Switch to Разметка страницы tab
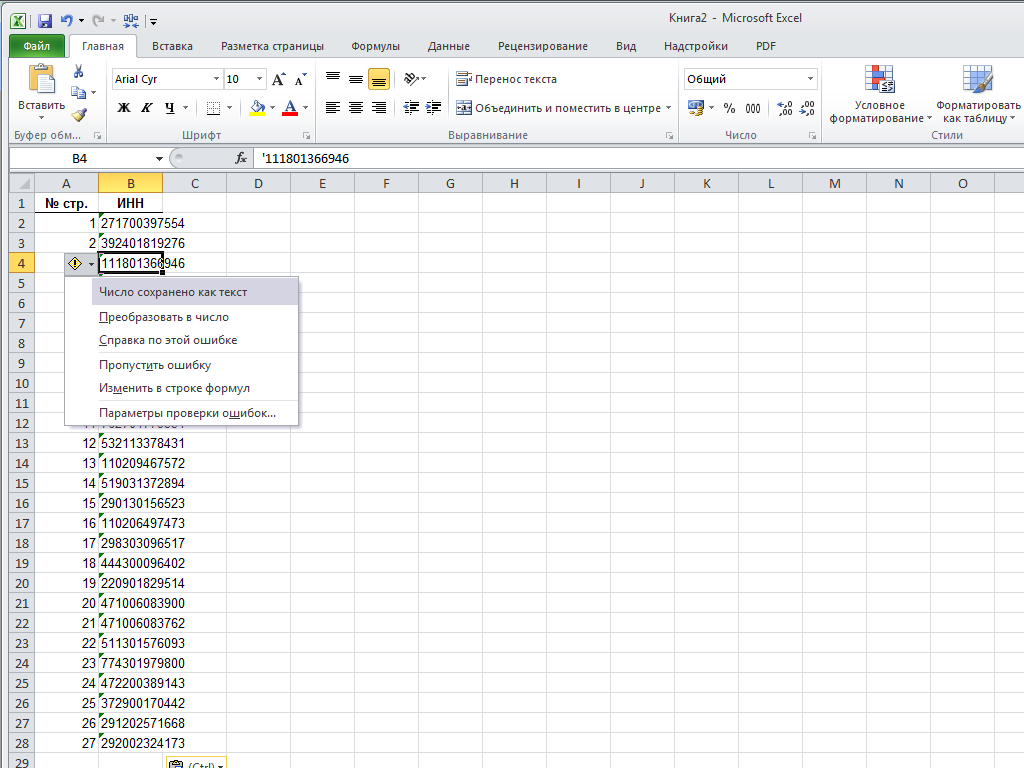1024x768 pixels. click(272, 46)
